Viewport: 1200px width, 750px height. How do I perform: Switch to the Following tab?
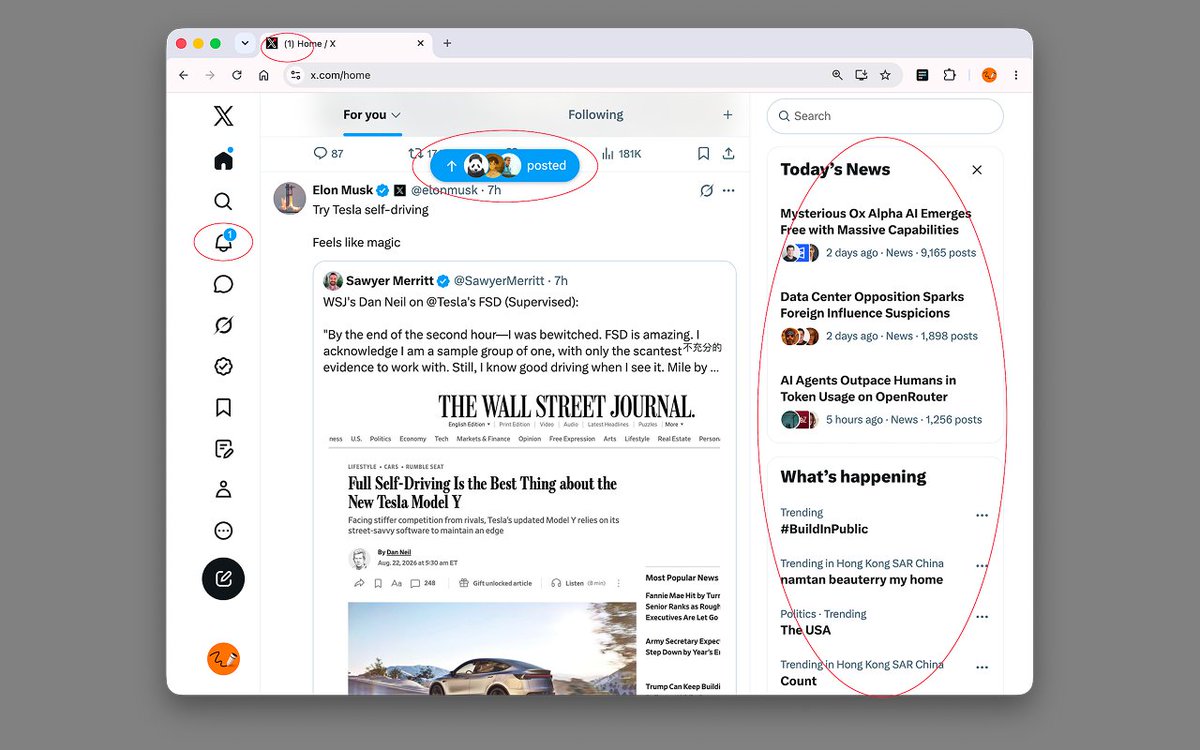click(x=596, y=115)
